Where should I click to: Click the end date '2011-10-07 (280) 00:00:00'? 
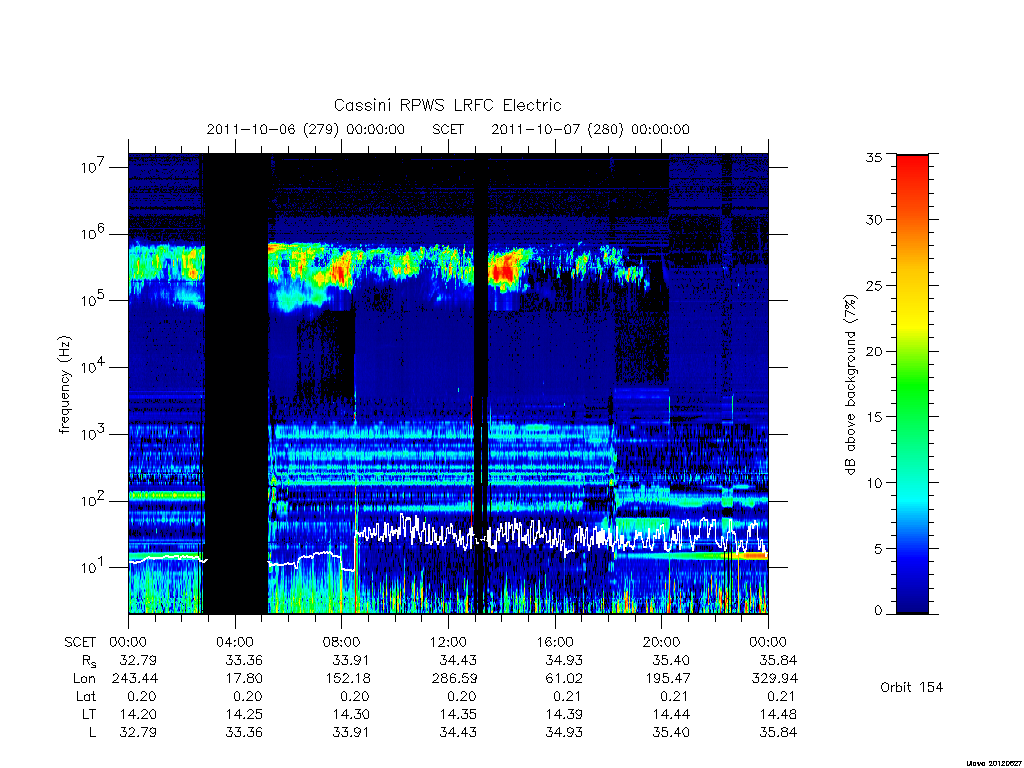590,129
